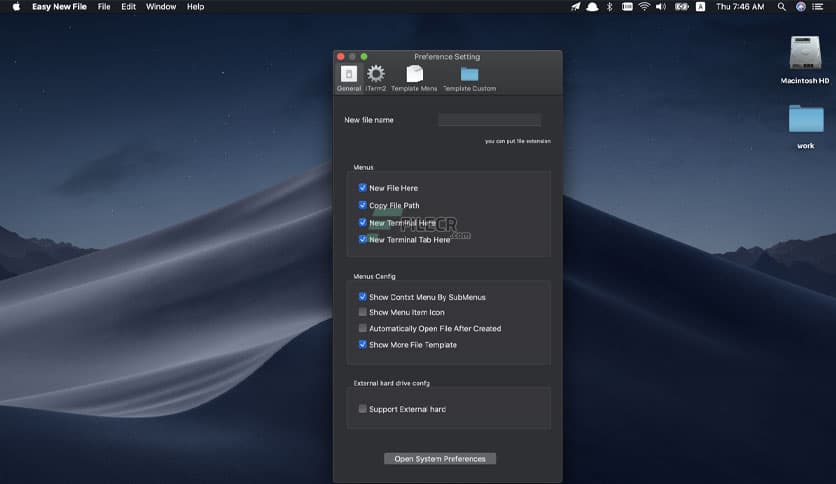Enable Automatically Open File After Created
This screenshot has width=836, height=484.
pos(363,328)
